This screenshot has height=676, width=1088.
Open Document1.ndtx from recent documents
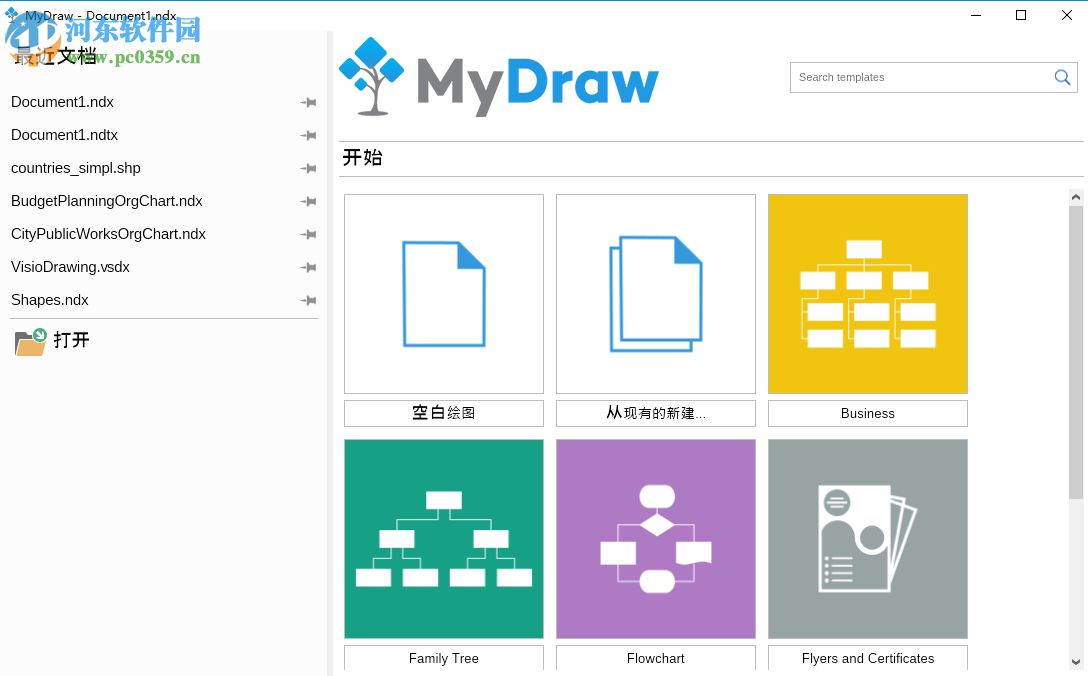pyautogui.click(x=64, y=135)
